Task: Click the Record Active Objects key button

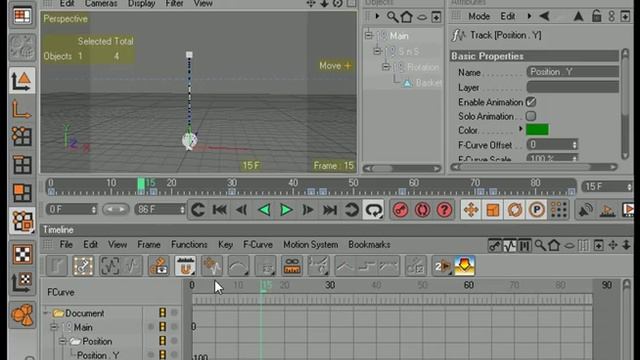Action: [x=400, y=210]
